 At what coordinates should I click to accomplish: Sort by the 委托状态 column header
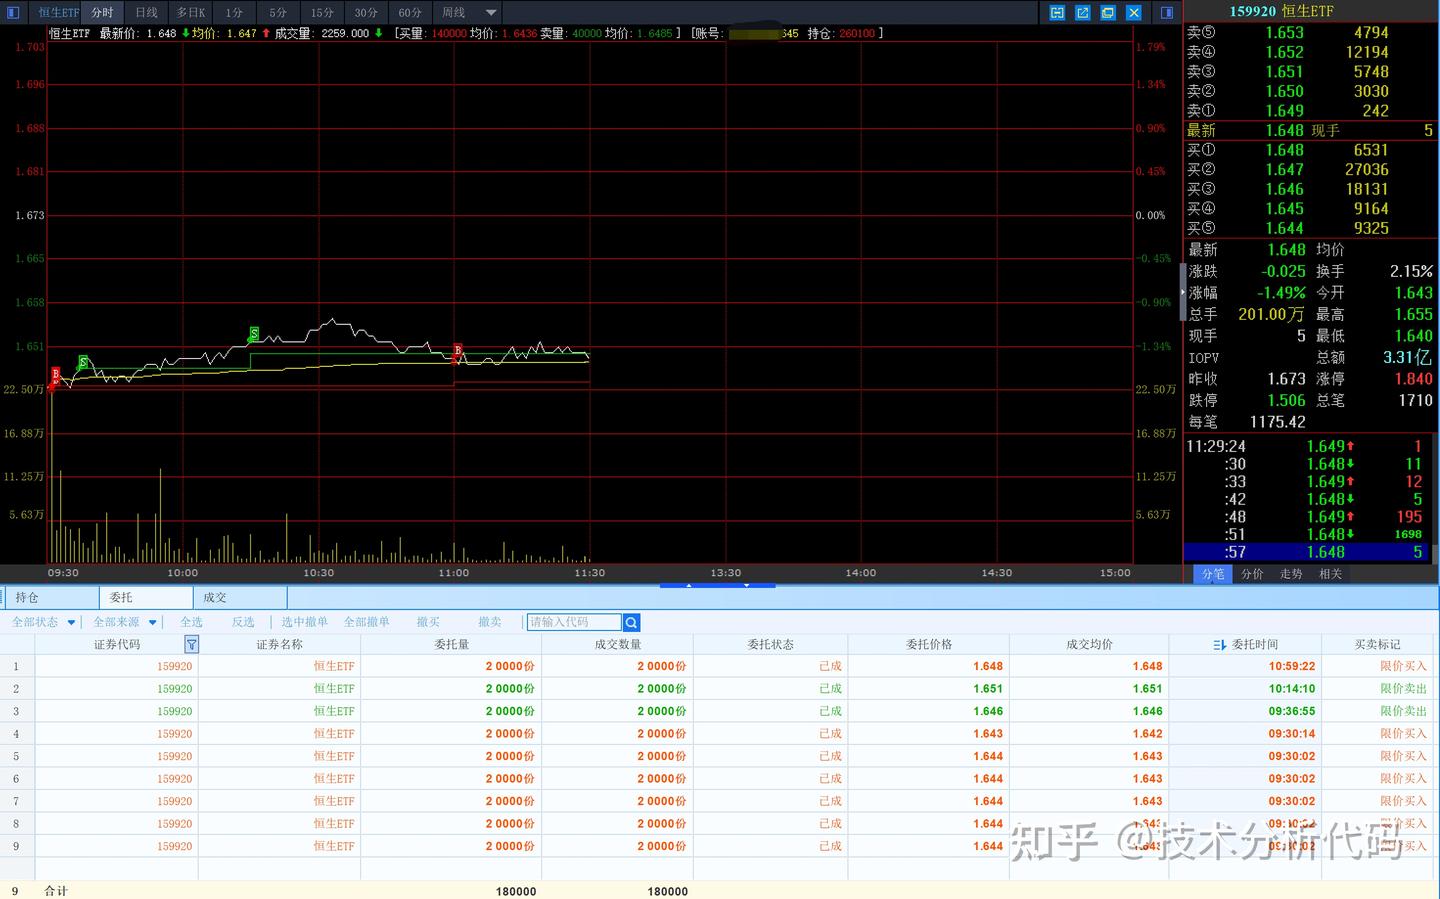click(x=770, y=645)
